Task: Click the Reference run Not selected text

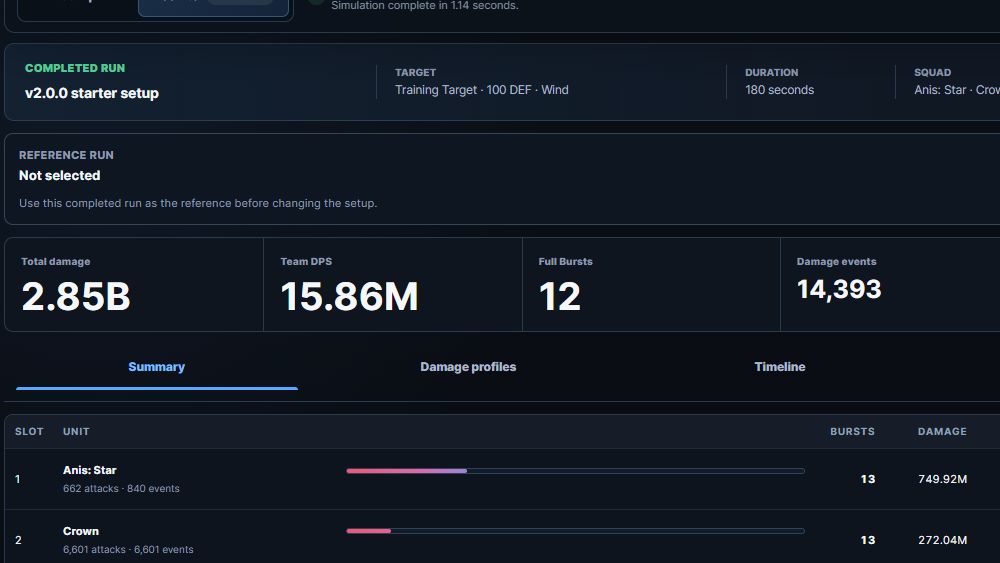Action: tap(59, 175)
